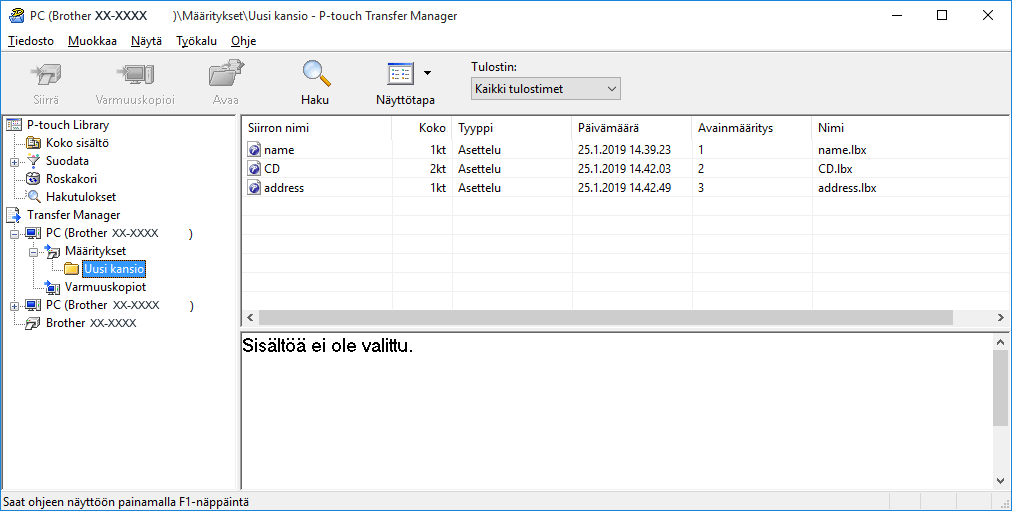Click the file list horizontal scrollbar
This screenshot has height=511, width=1012.
pyautogui.click(x=605, y=317)
